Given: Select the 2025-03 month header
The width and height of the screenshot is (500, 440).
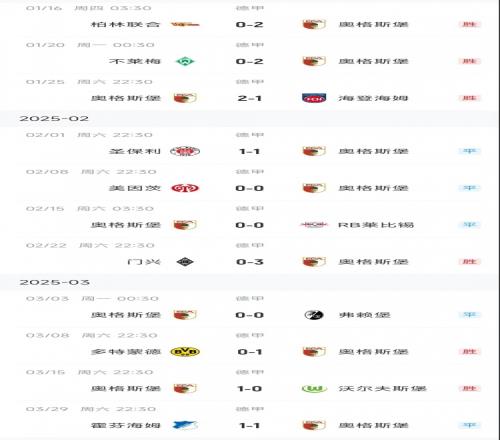Looking at the screenshot, I should click(55, 282).
